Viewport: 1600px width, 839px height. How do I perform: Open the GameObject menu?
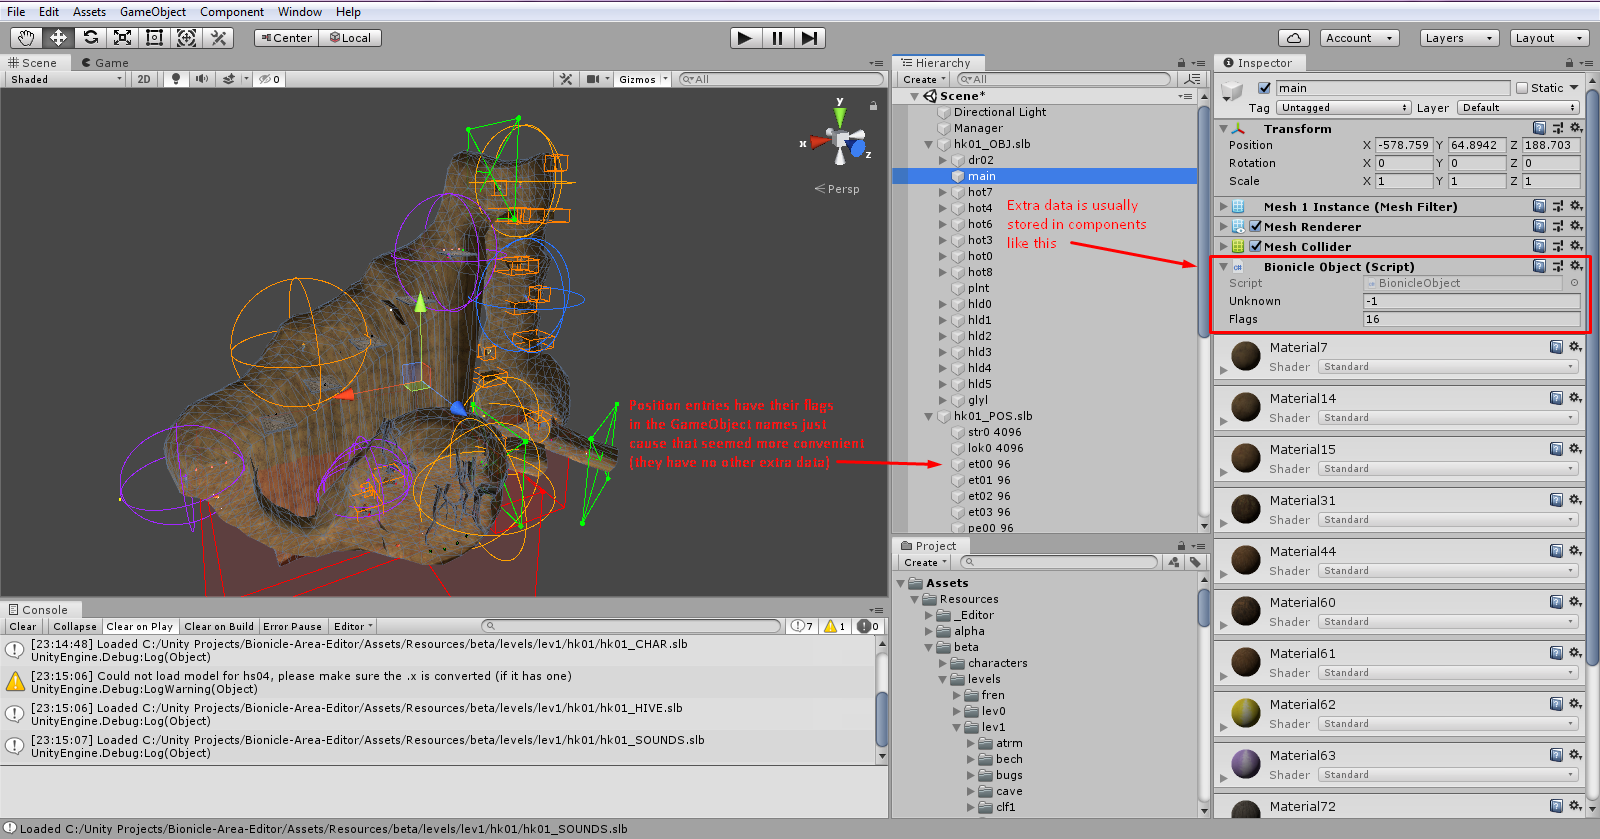[x=153, y=12]
